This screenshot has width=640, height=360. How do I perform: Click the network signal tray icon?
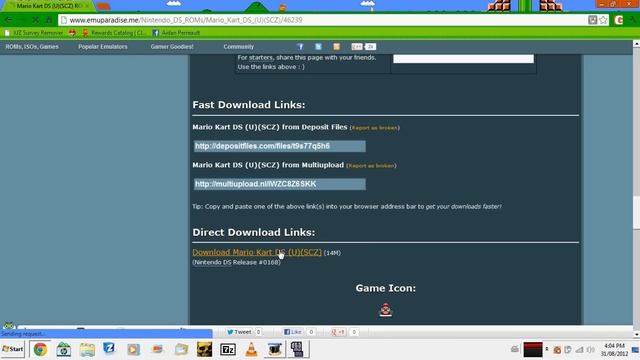click(x=580, y=350)
